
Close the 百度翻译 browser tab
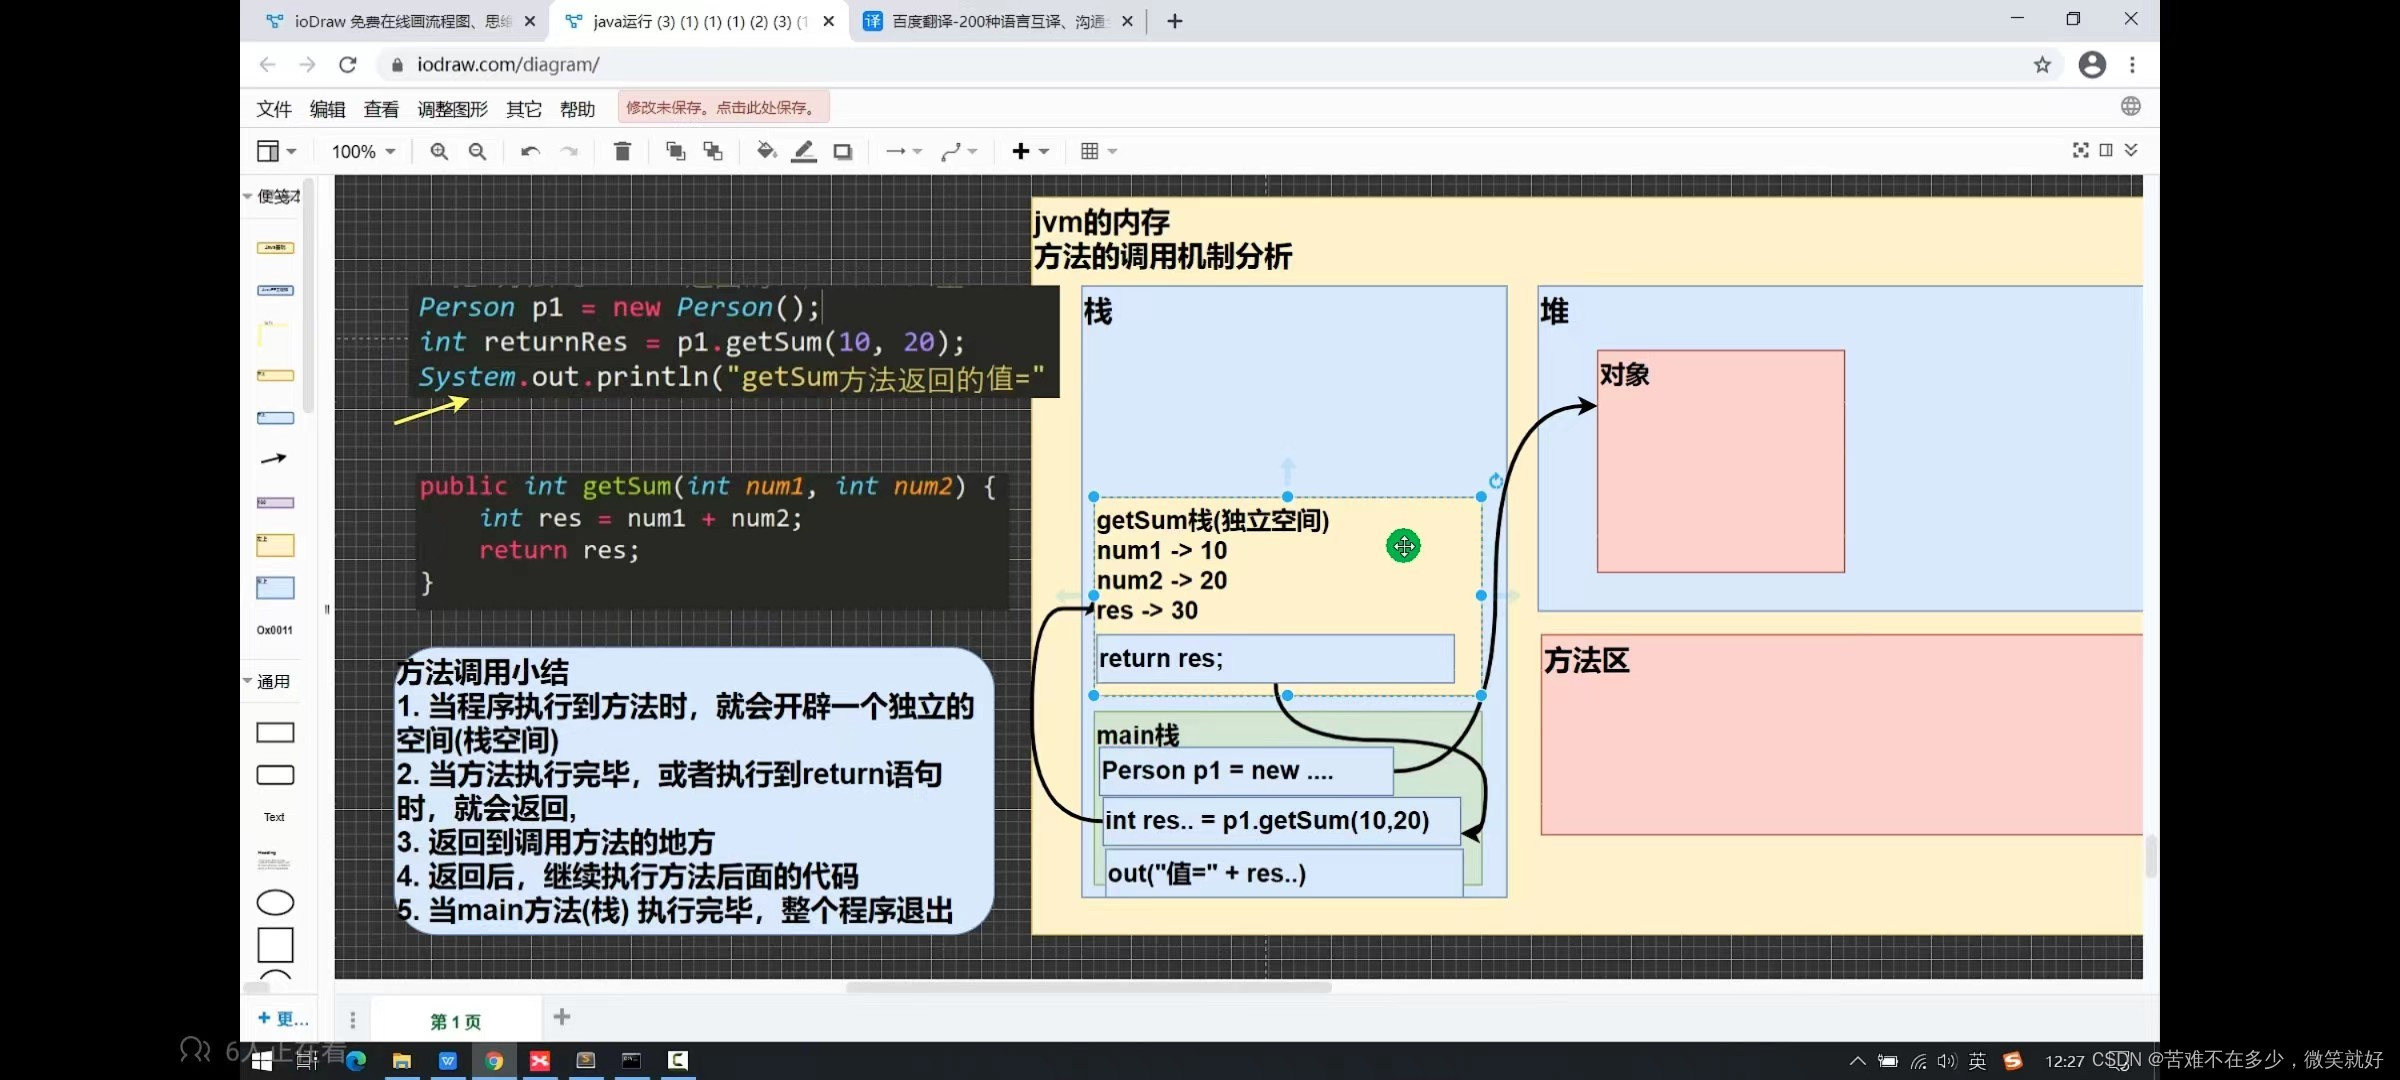(x=1127, y=21)
